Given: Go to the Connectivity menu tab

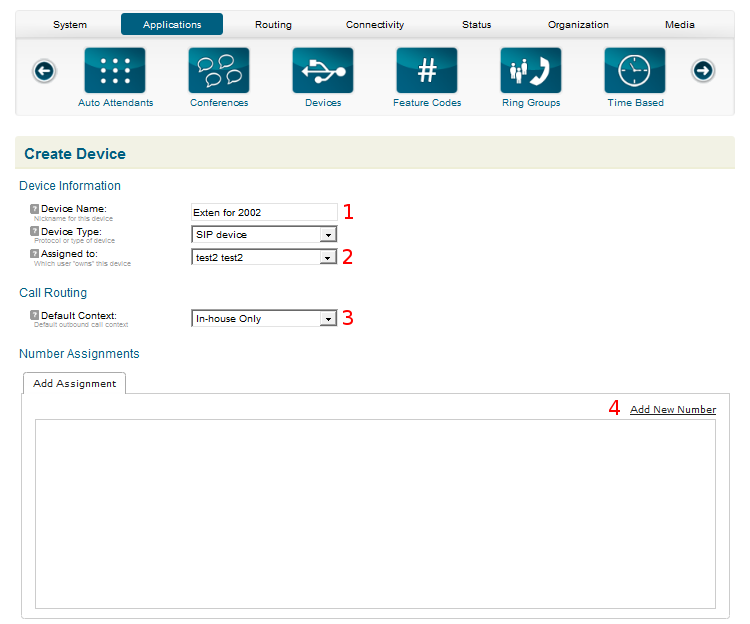Looking at the screenshot, I should click(375, 25).
